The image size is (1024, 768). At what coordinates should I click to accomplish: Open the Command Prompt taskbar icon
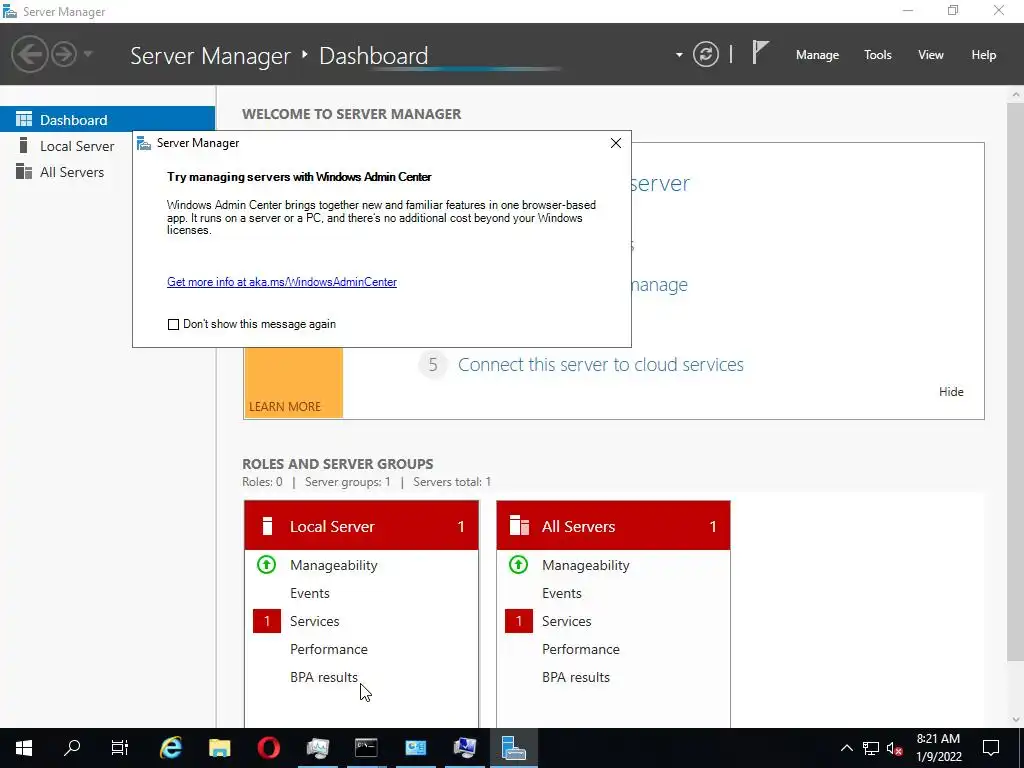tap(366, 748)
